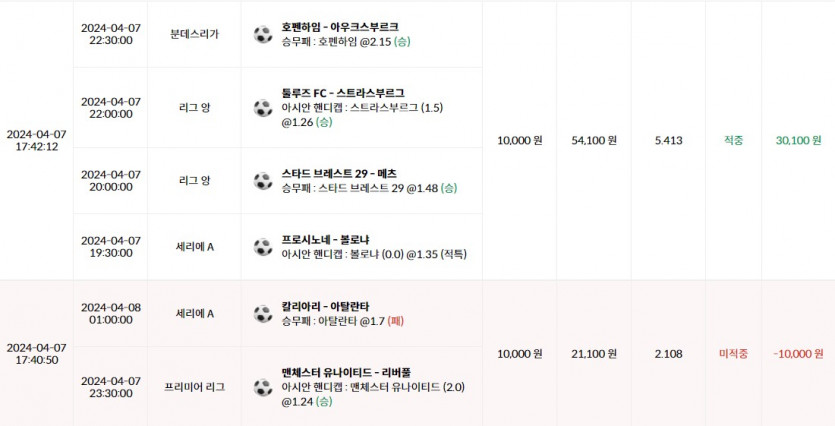Image resolution: width=835 pixels, height=426 pixels.
Task: Click the 칼리아리 - 아탈란타 match title
Action: (x=325, y=306)
